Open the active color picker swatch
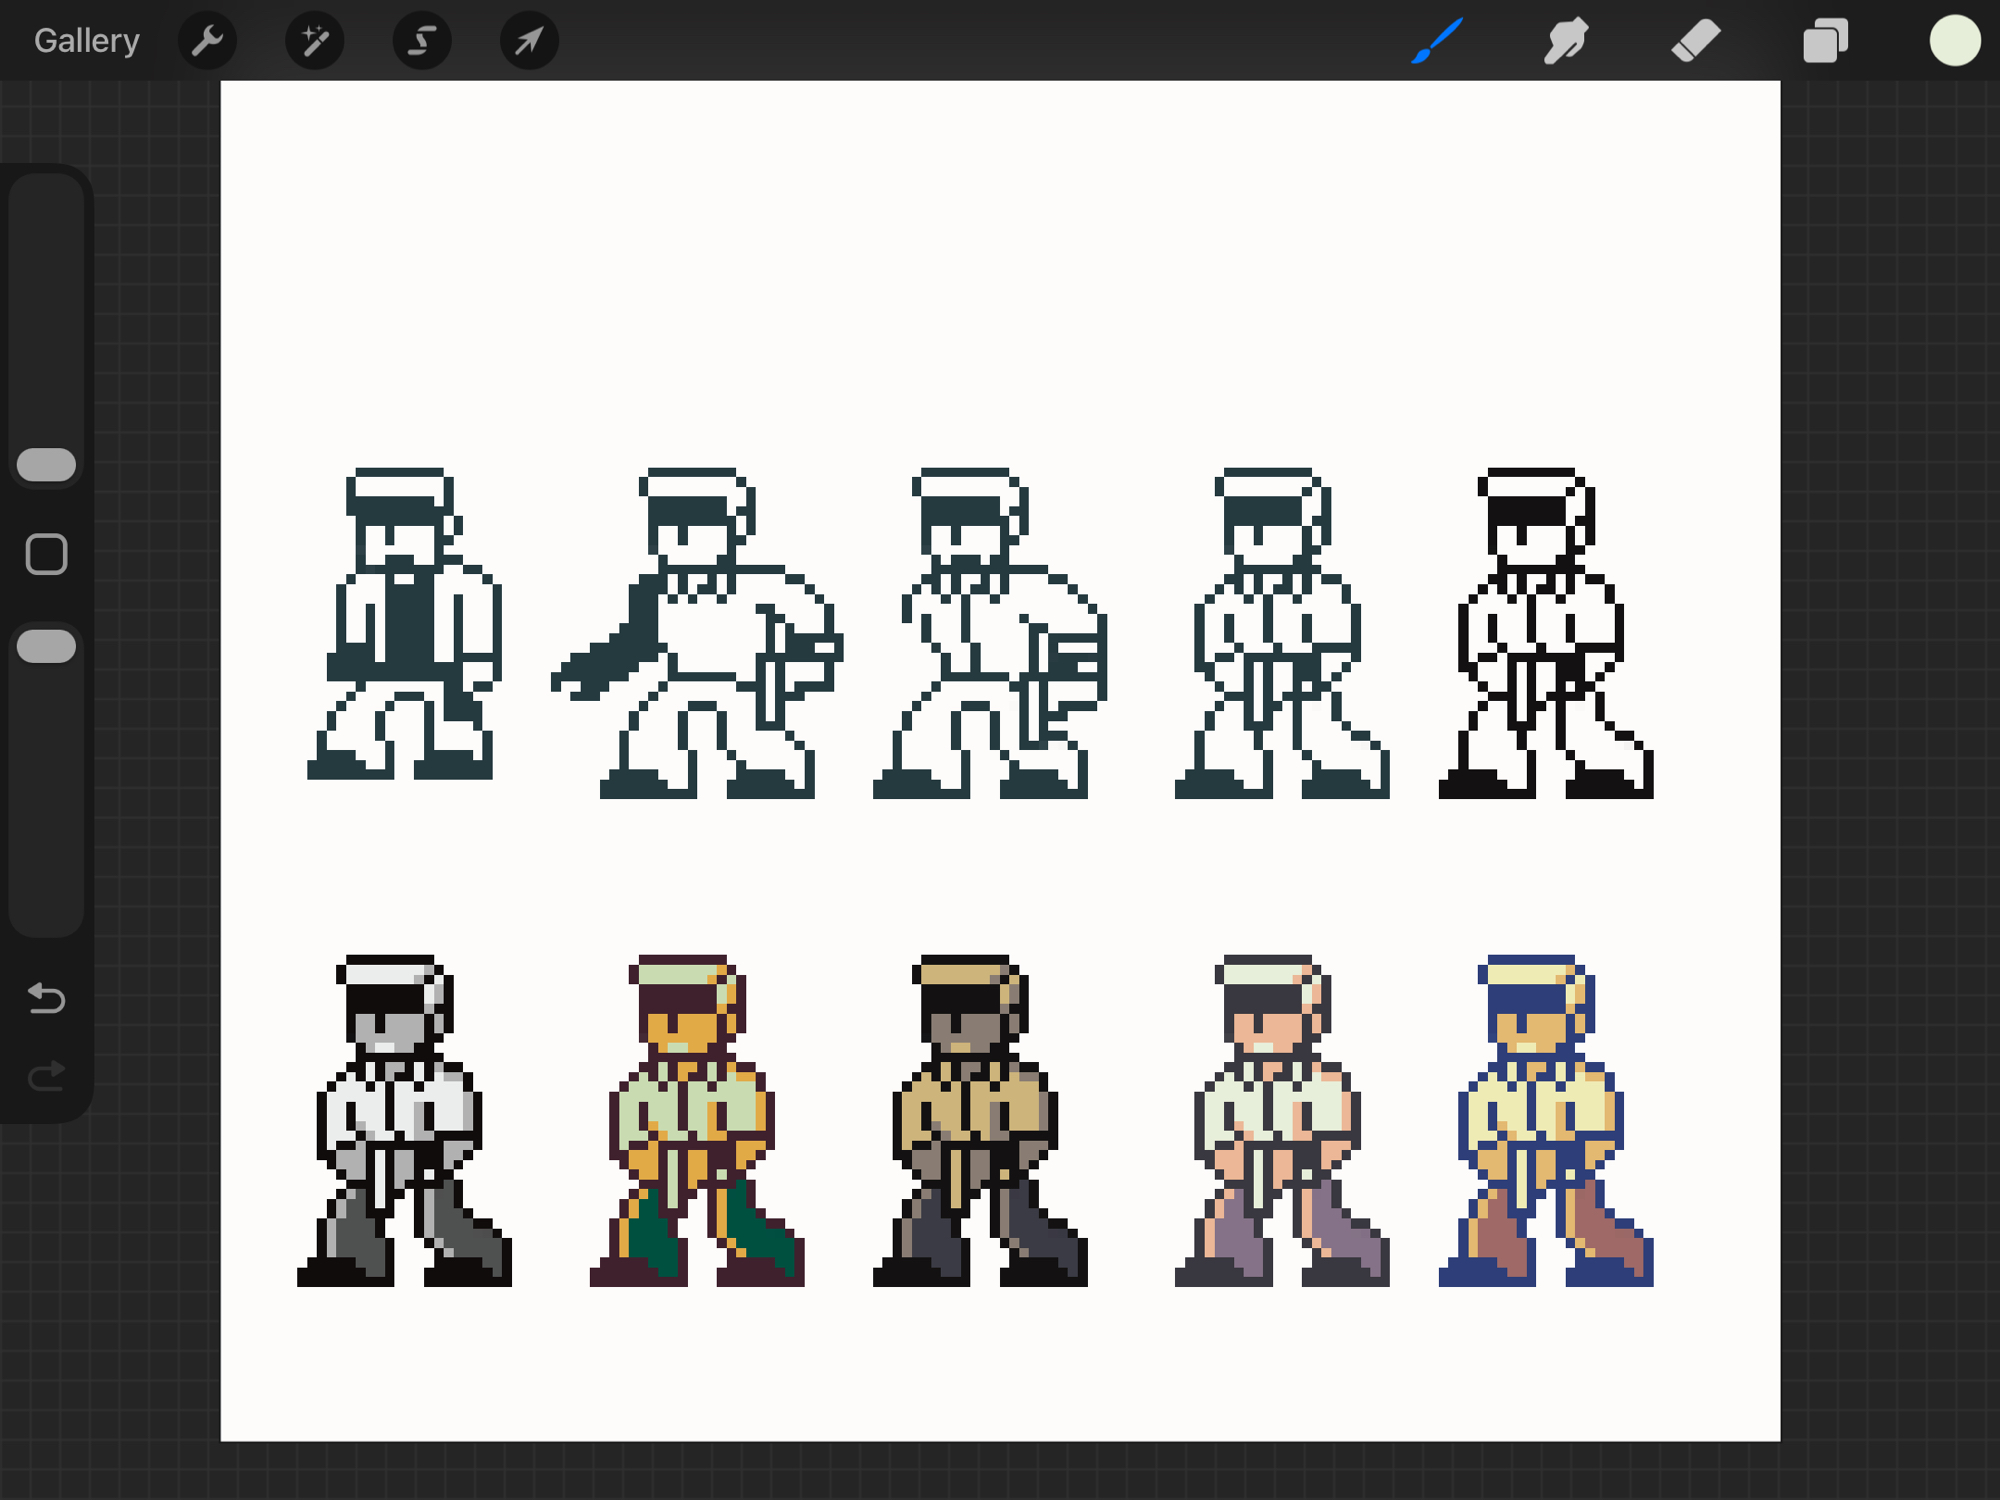2000x1500 pixels. [1954, 41]
